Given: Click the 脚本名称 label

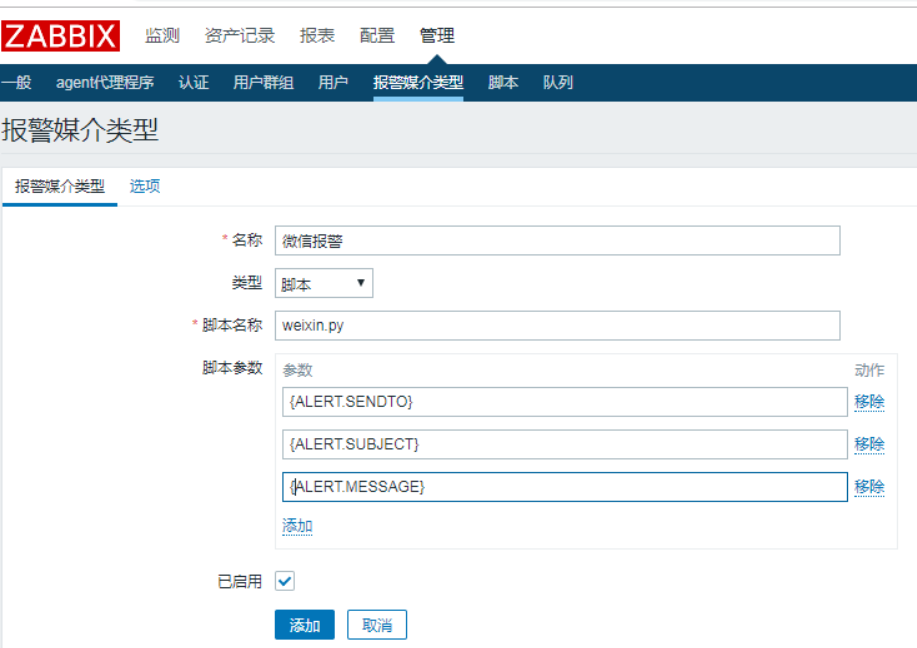Looking at the screenshot, I should point(232,325).
